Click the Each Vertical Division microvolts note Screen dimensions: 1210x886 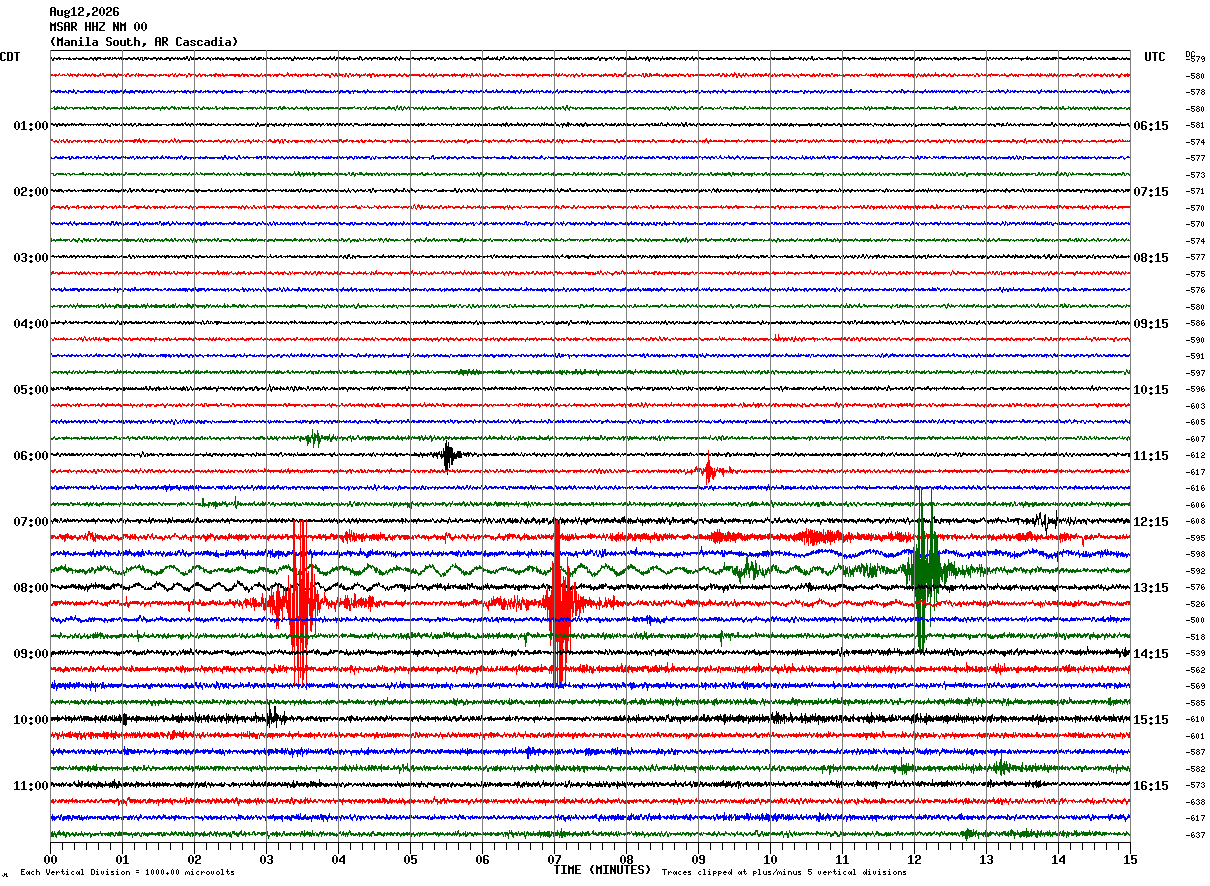pos(128,872)
